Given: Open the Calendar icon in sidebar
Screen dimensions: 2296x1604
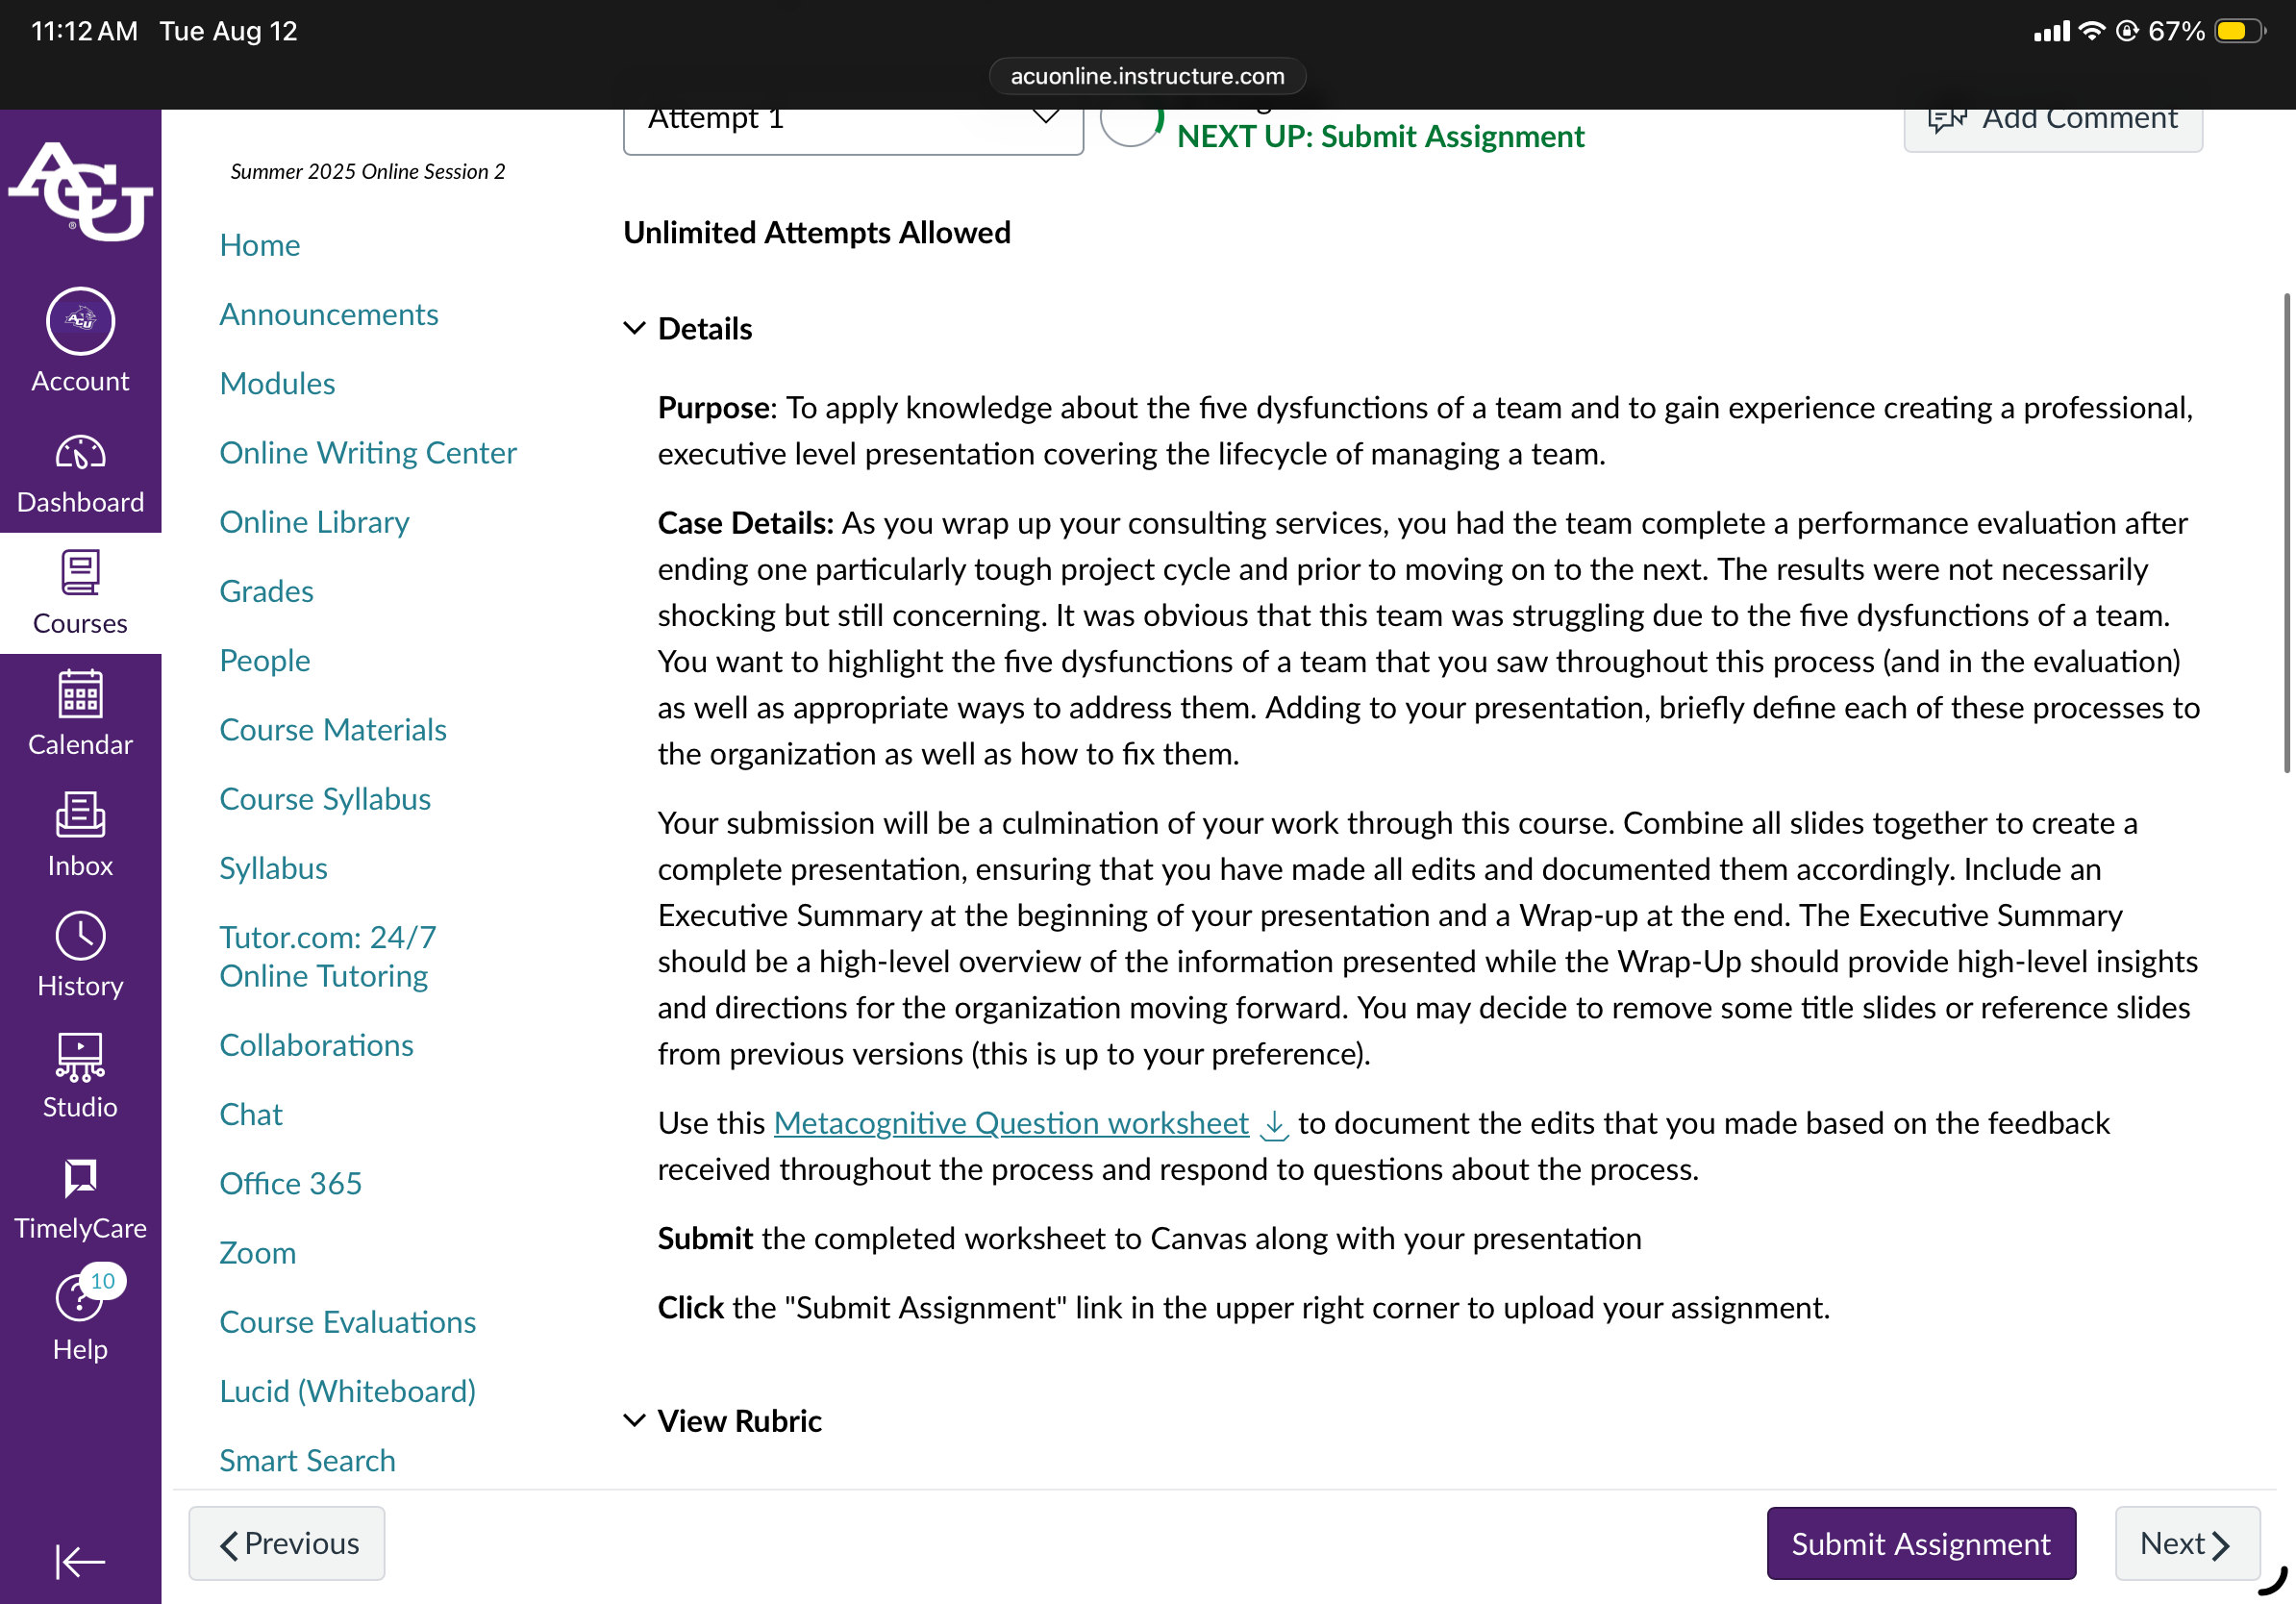Looking at the screenshot, I should coord(80,694).
